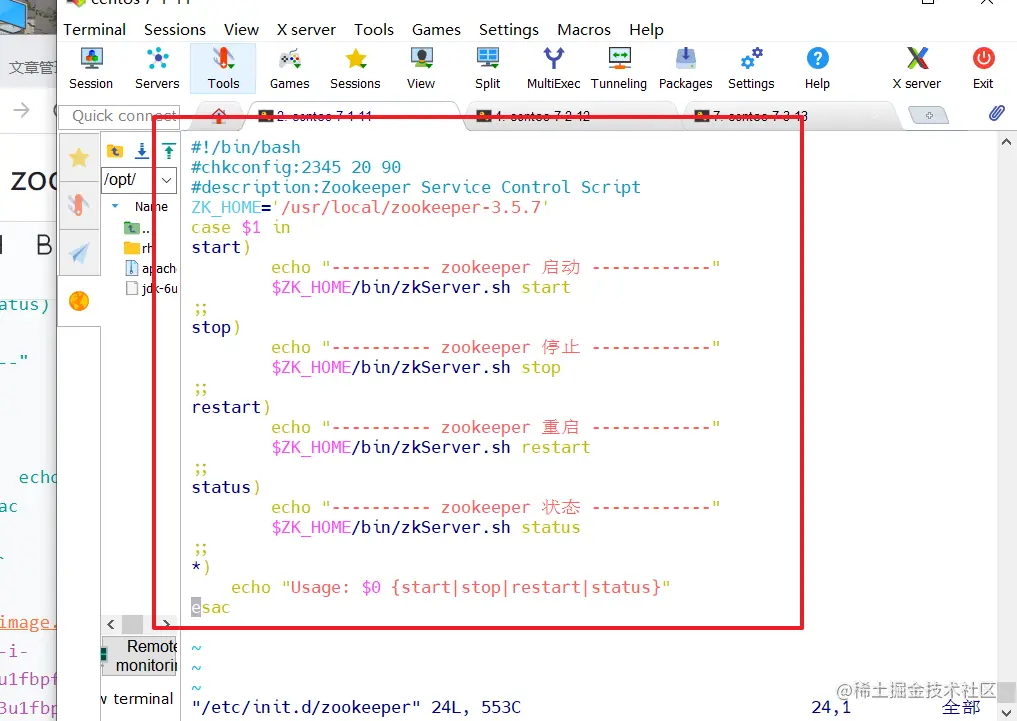This screenshot has width=1017, height=721.
Task: Switch to the centos 7-3-13 tab
Action: (x=788, y=116)
